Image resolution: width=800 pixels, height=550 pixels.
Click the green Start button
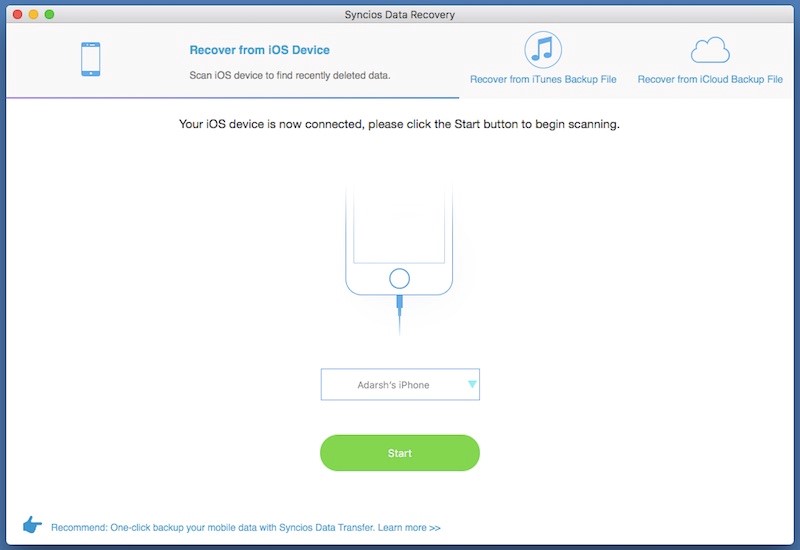click(400, 453)
